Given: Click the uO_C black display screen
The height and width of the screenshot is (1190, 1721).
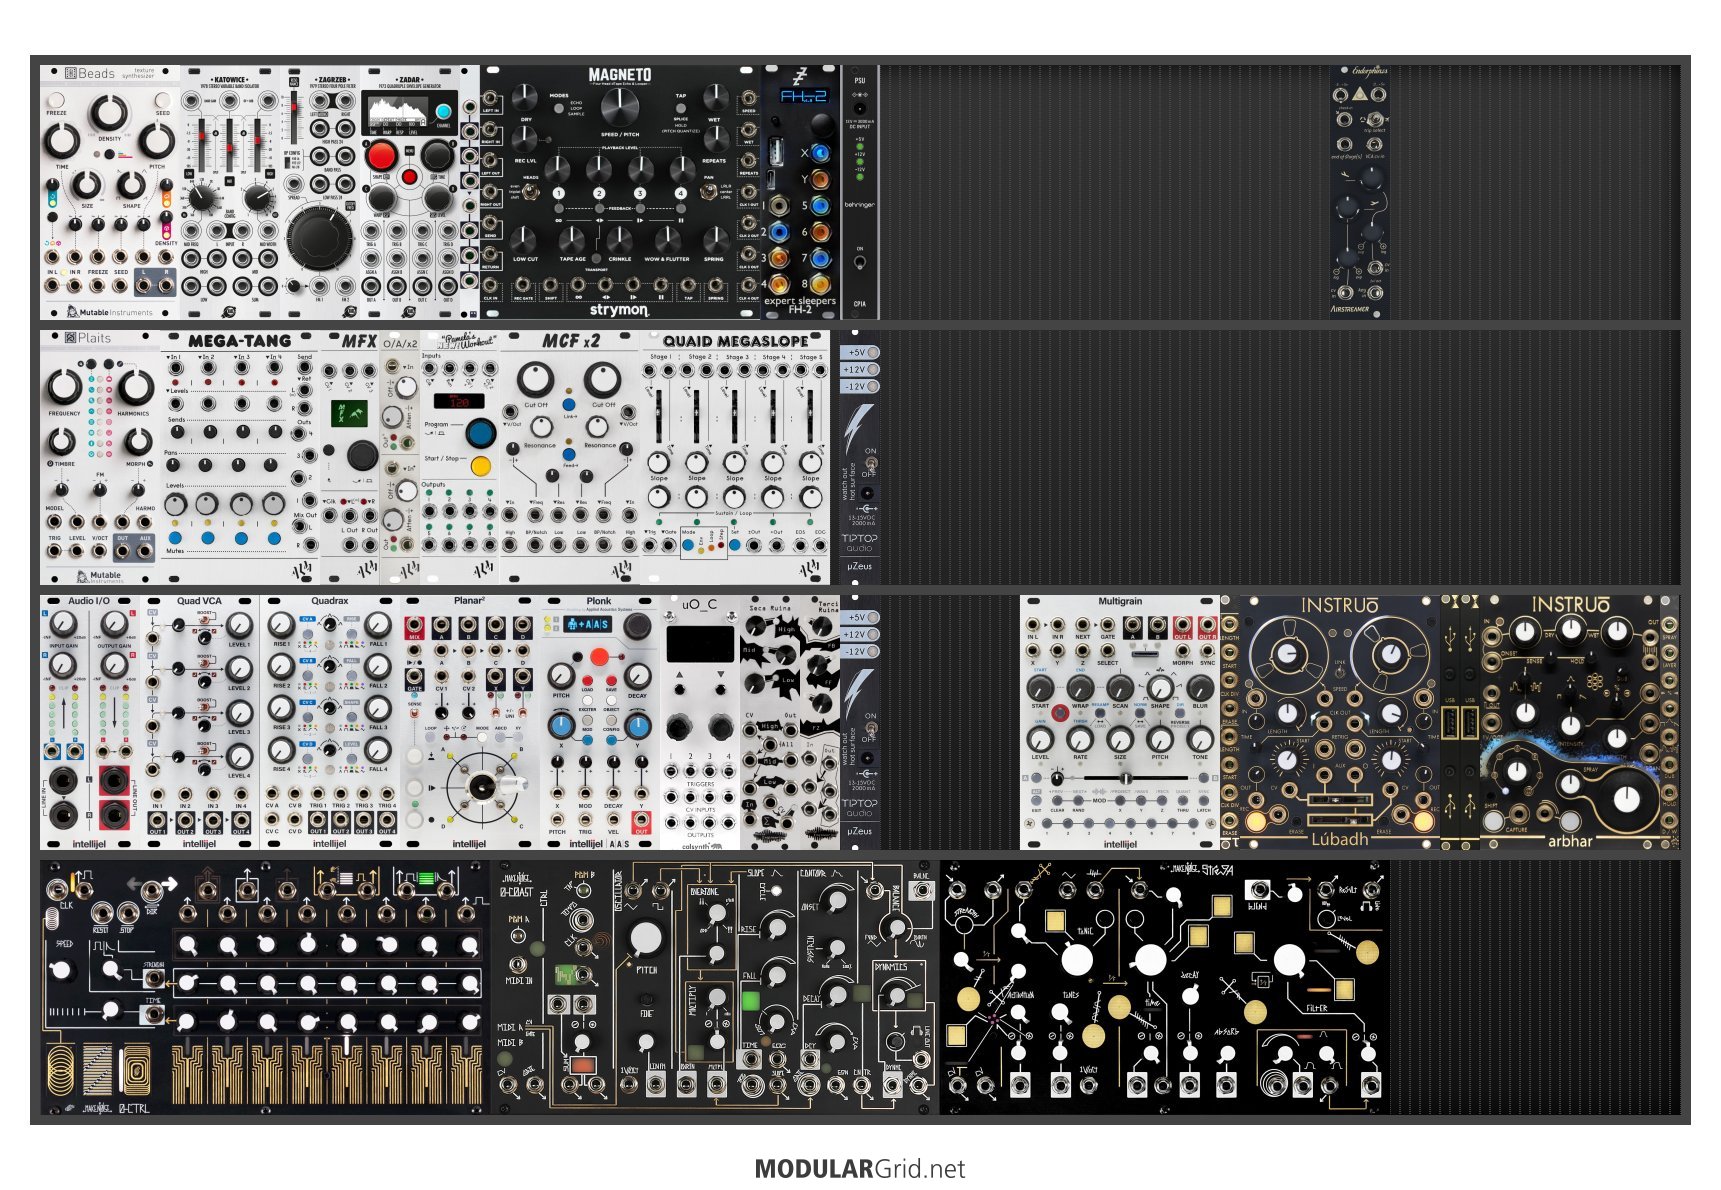Looking at the screenshot, I should 699,644.
